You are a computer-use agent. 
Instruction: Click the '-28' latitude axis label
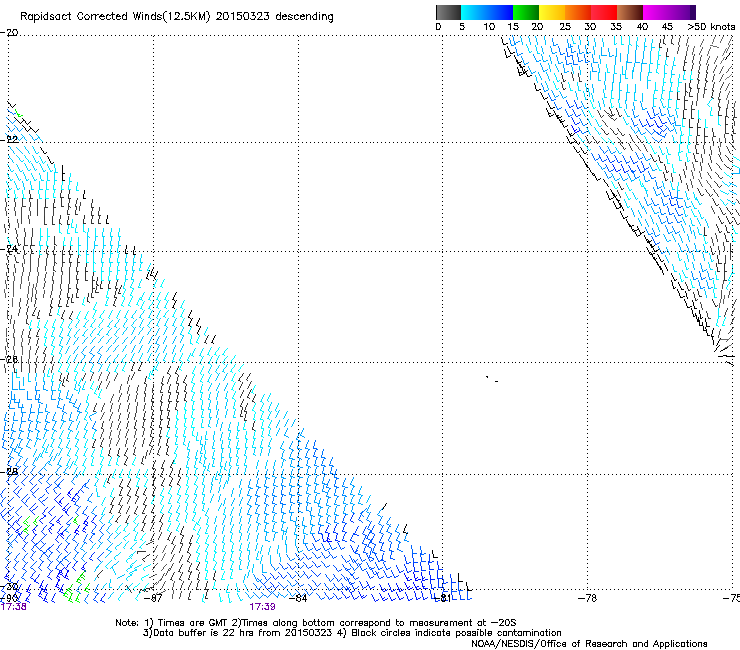(9, 471)
